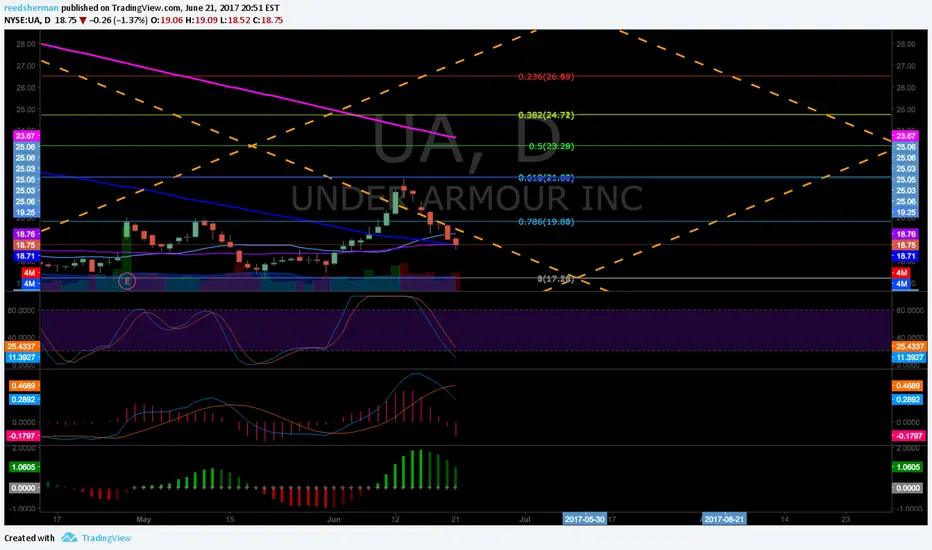Screen dimensions: 932x550
Task: Click the 14 date label on time axis
Action: tap(785, 519)
